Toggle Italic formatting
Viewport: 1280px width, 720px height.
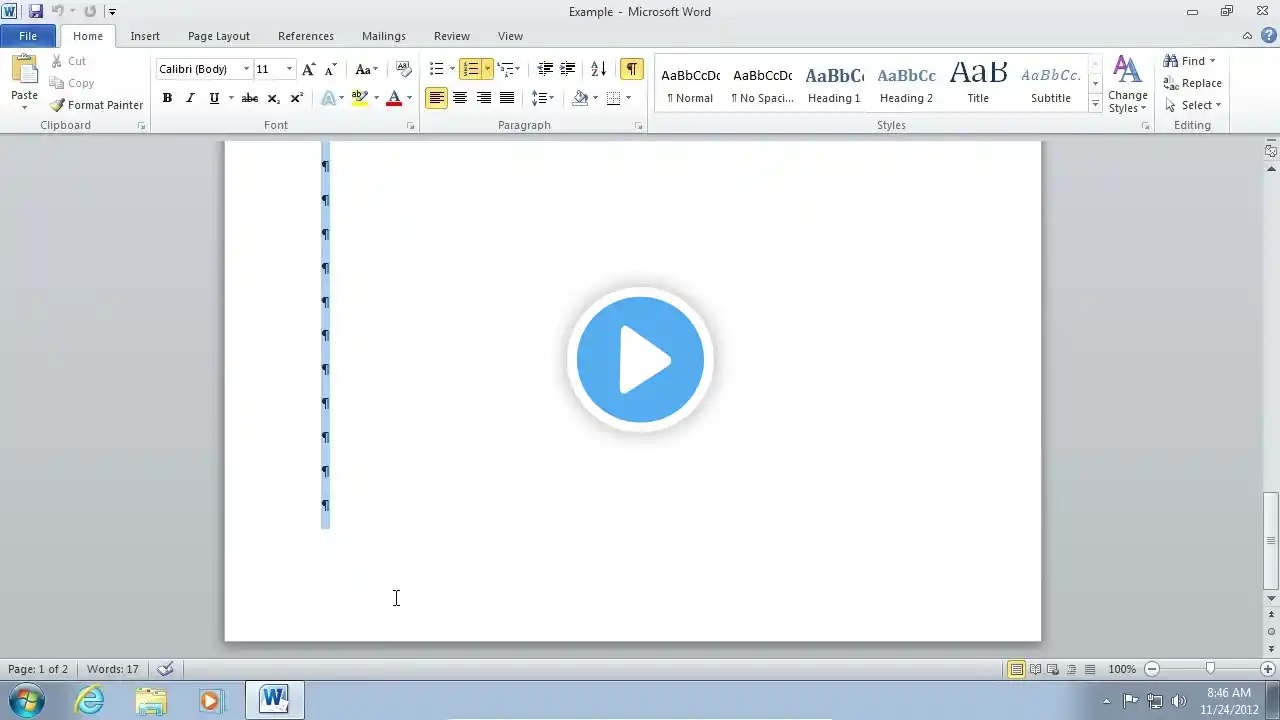(x=190, y=98)
